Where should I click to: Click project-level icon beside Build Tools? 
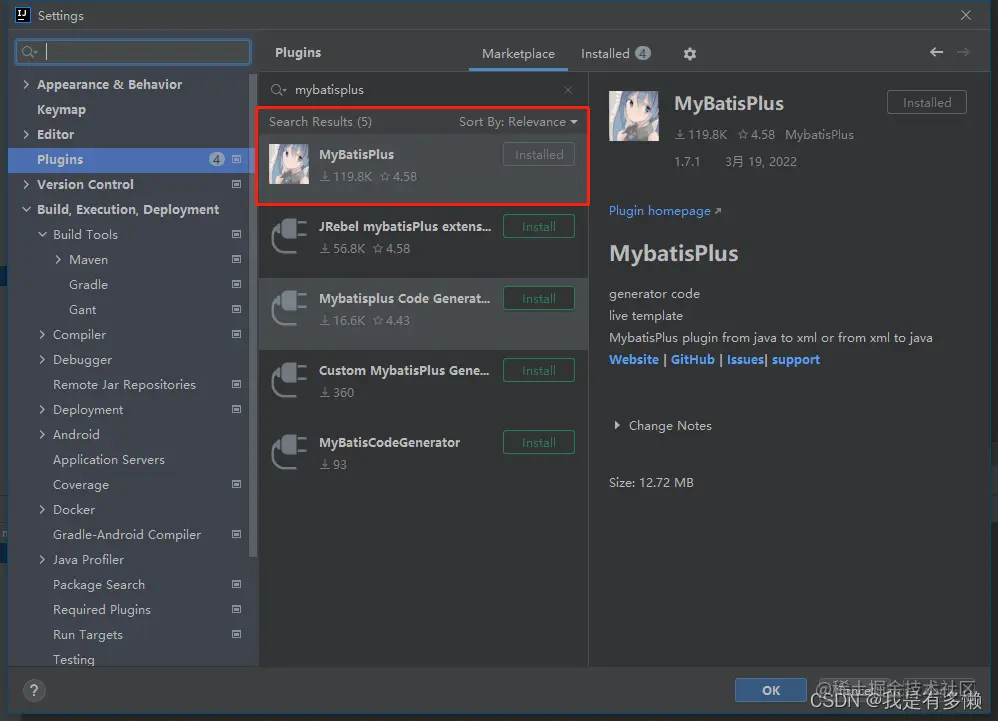(236, 234)
